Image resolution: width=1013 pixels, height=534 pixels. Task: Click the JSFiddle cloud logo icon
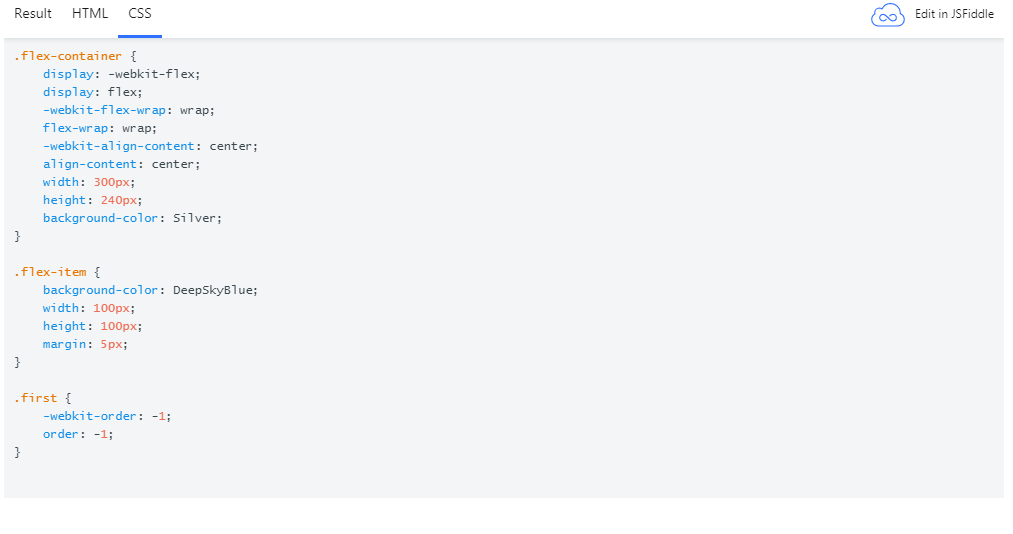887,15
